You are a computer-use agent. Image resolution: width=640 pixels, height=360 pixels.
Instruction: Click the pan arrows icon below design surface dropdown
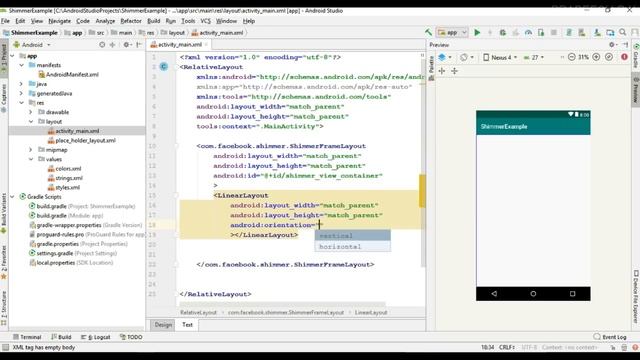[442, 71]
